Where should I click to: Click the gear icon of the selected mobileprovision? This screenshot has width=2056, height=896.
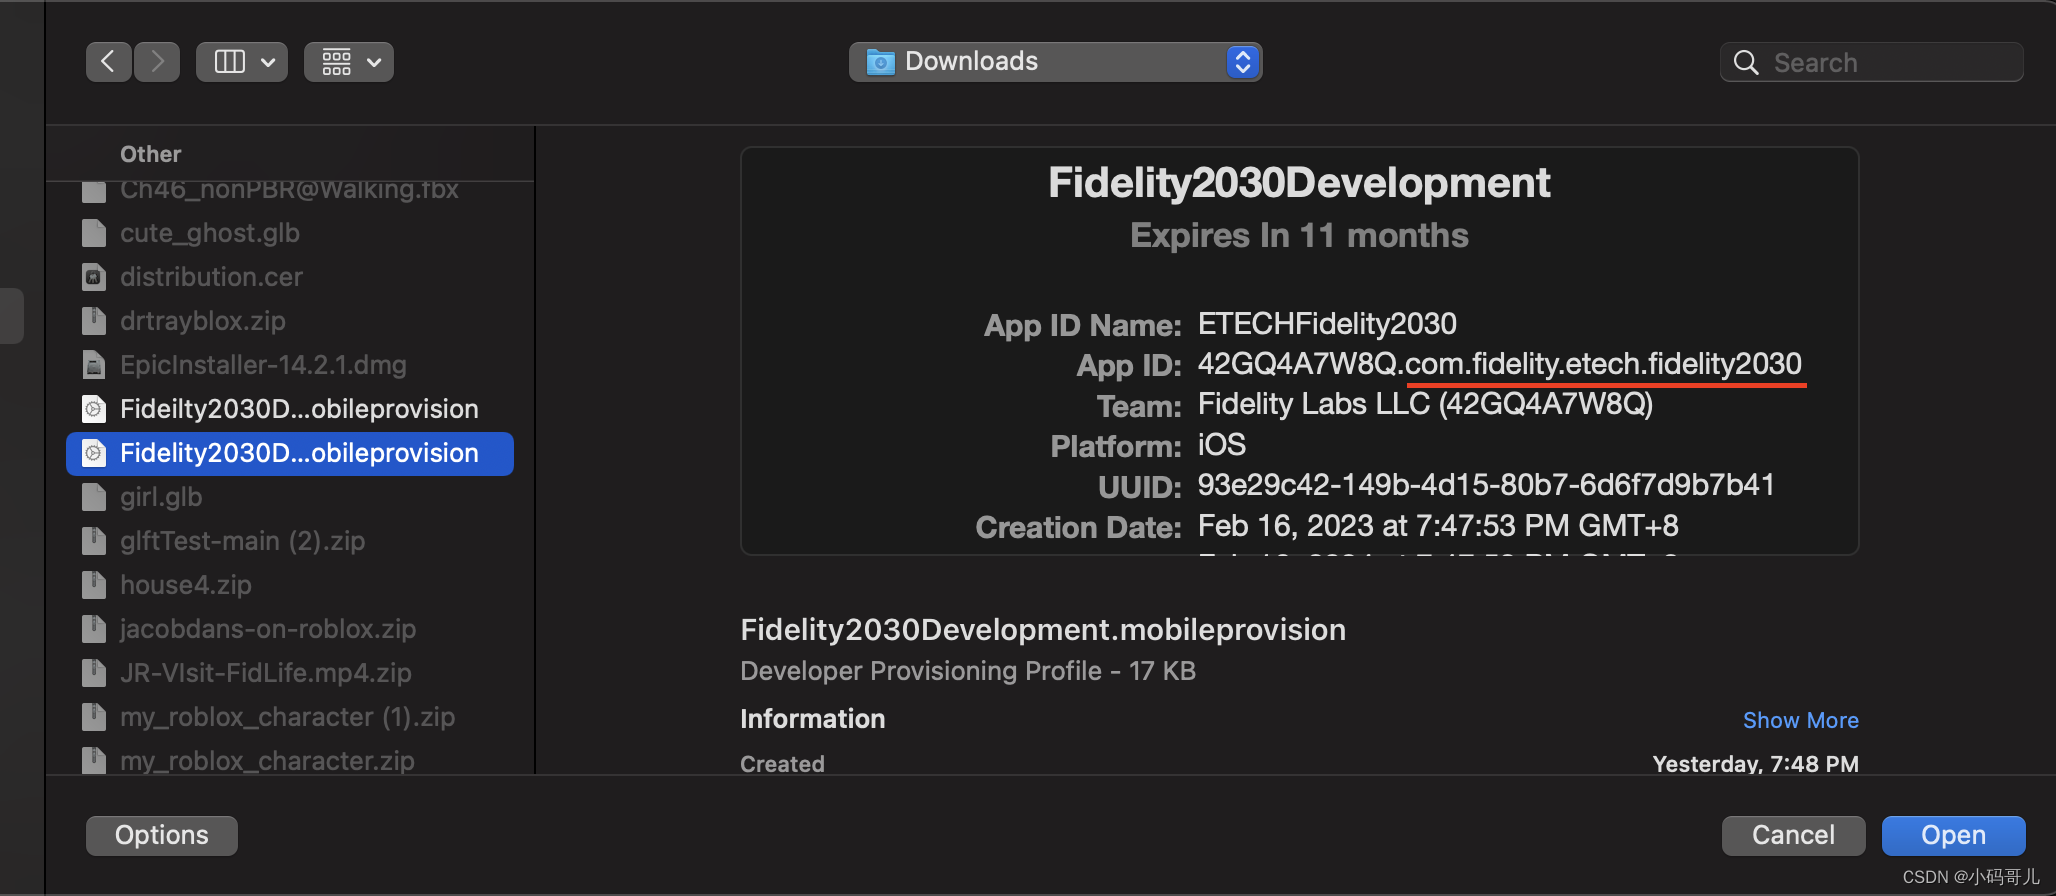[x=94, y=453]
